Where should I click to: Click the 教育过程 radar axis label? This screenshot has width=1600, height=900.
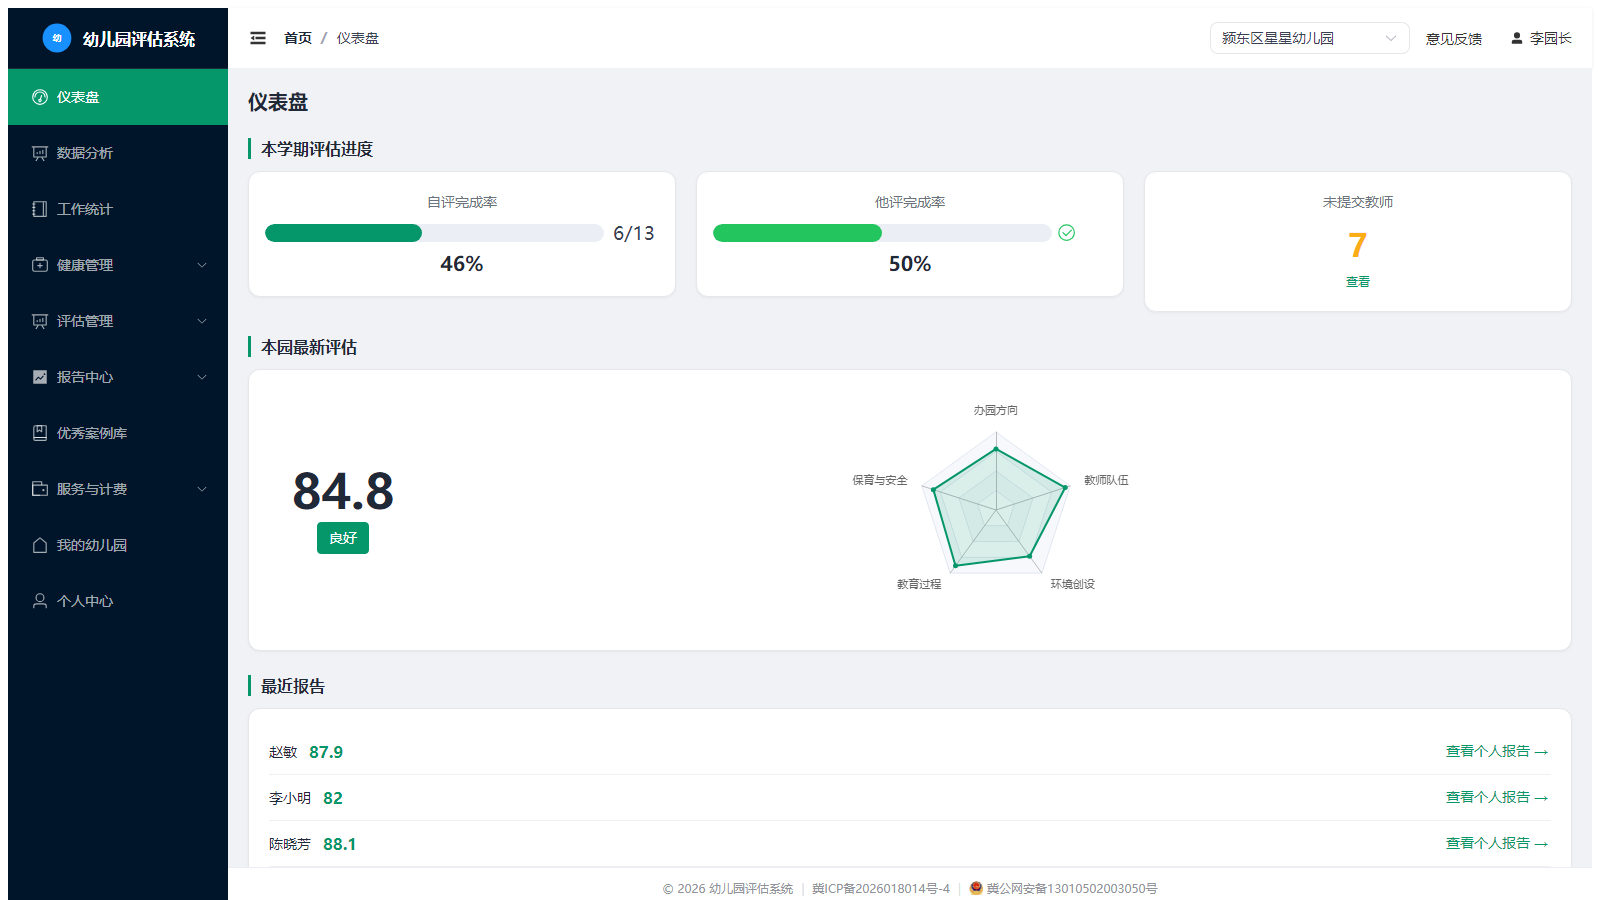[x=919, y=584]
